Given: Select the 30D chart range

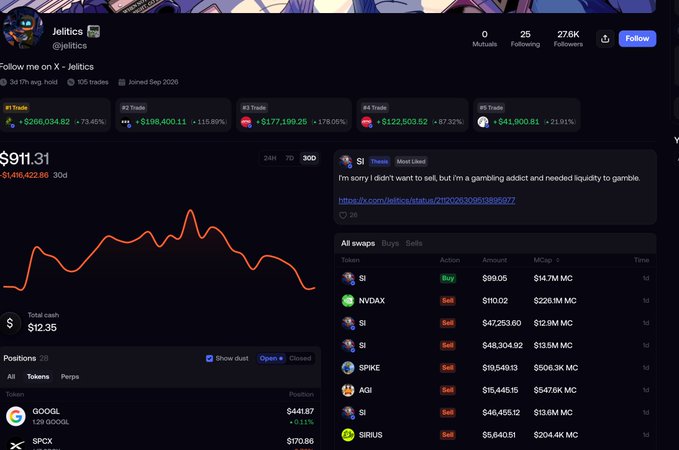Looking at the screenshot, I should 309,158.
